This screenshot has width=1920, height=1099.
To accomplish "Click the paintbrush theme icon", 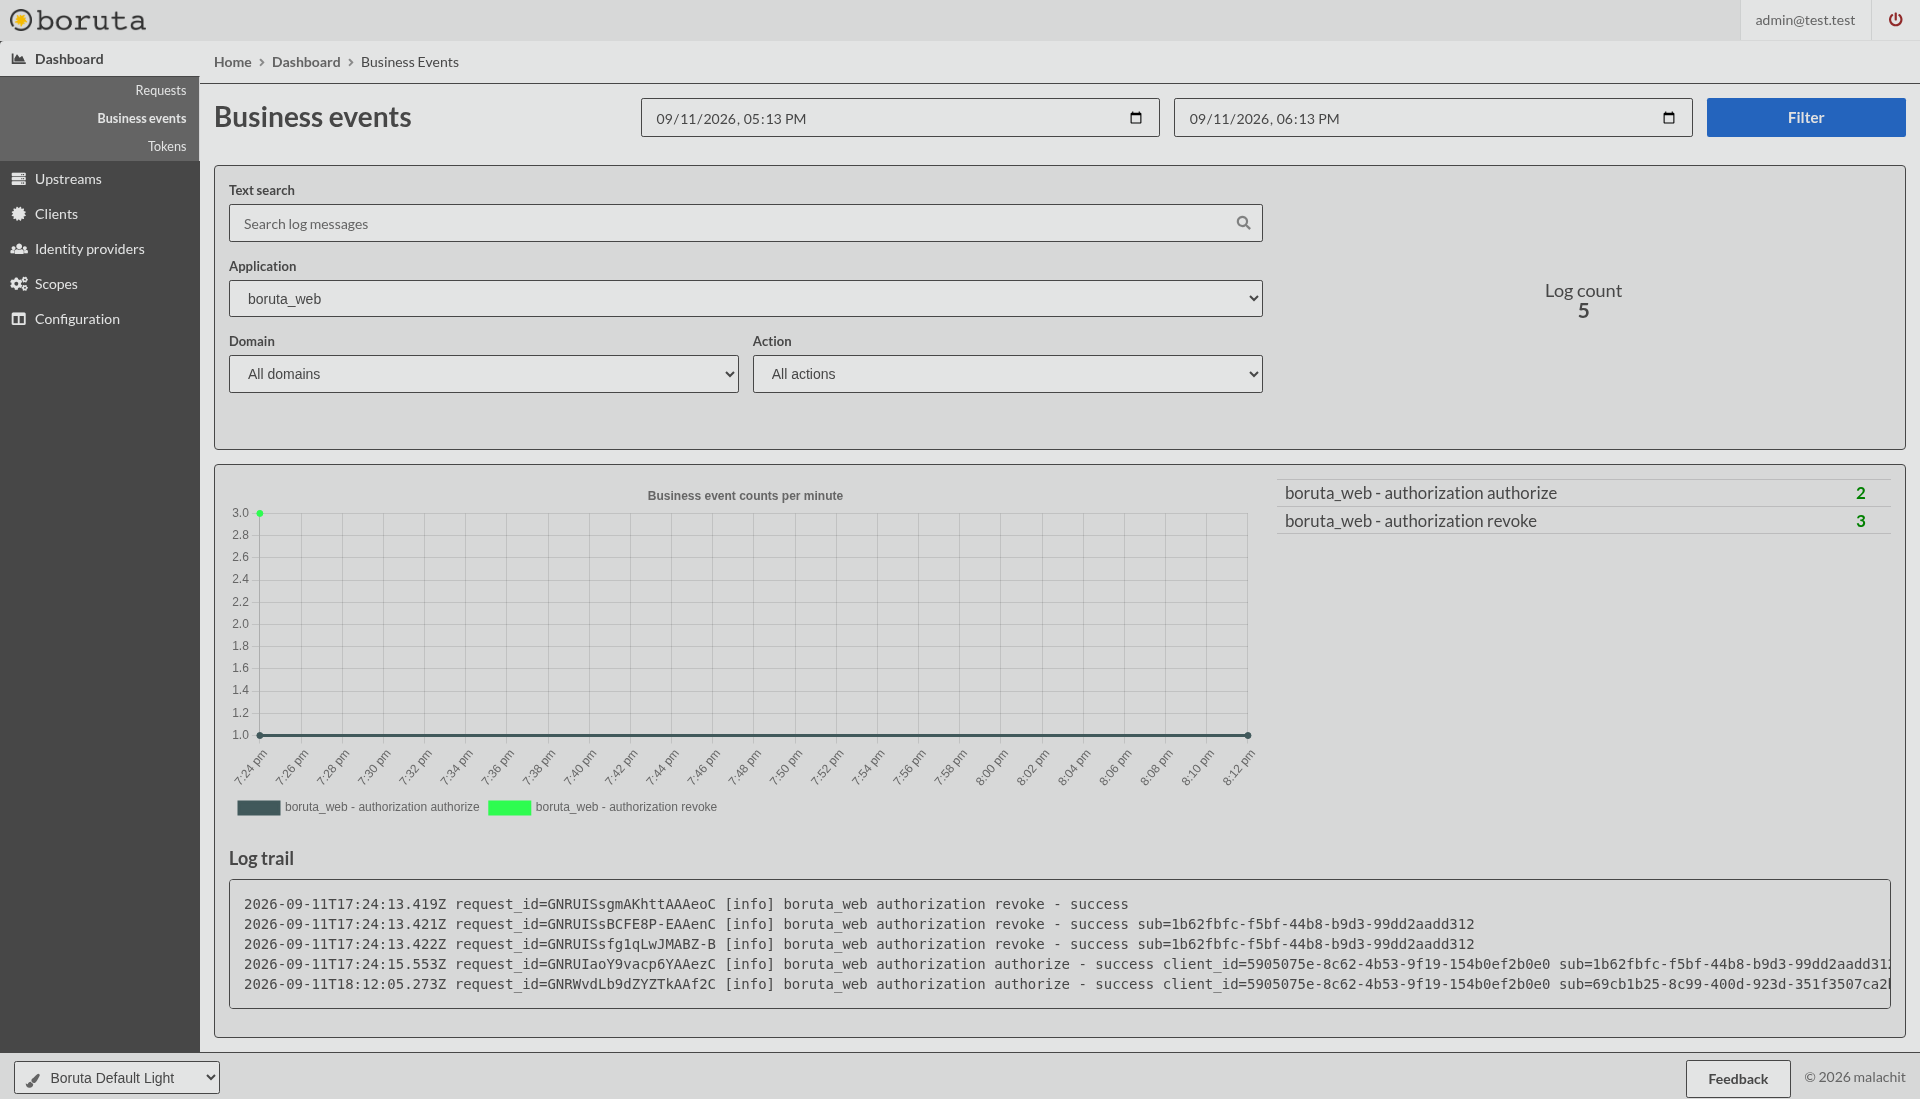I will coord(33,1079).
